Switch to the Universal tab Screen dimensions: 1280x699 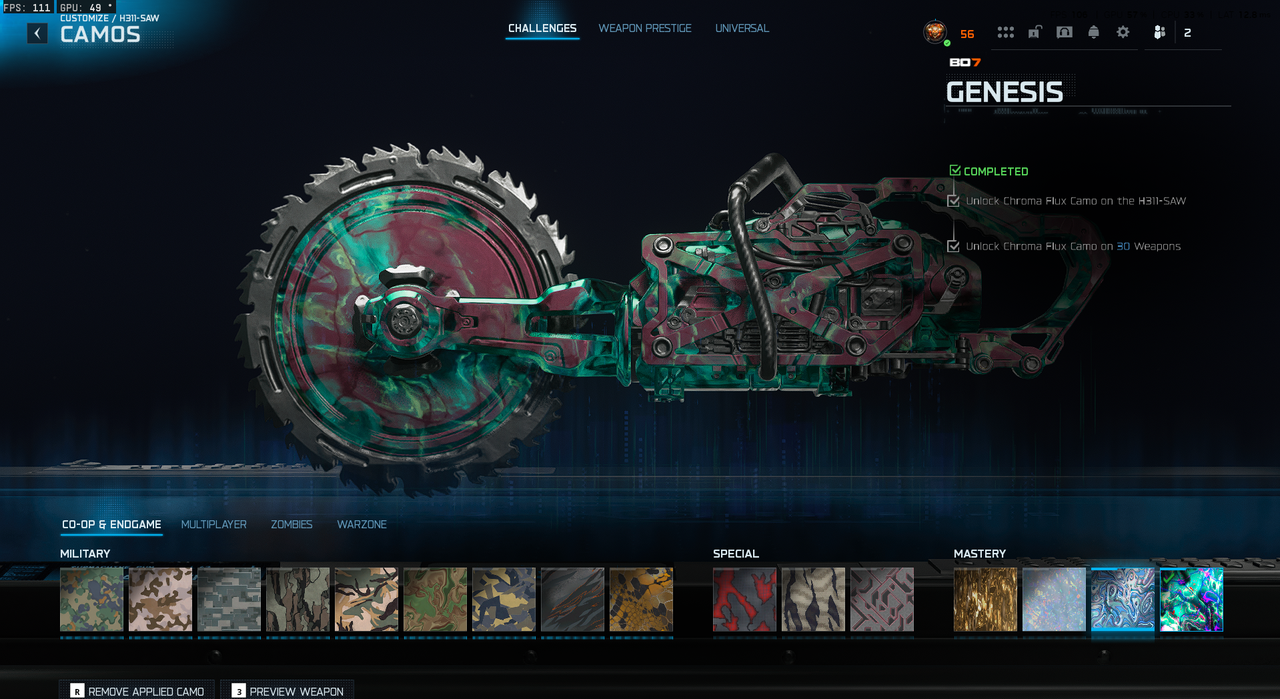[742, 28]
